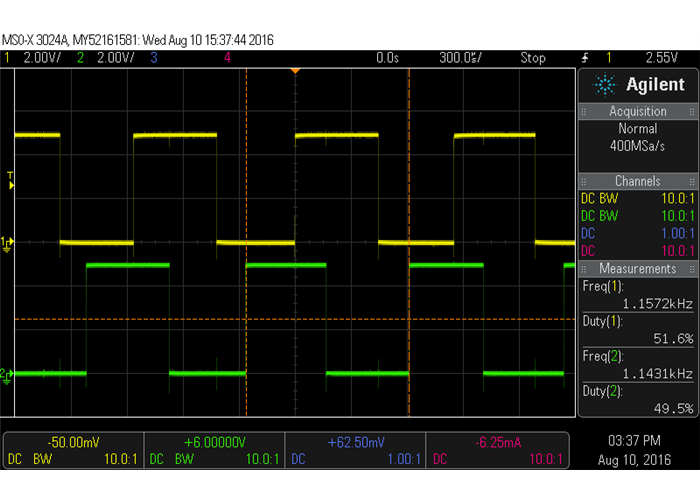The image size is (700, 500).
Task: Click the 300.0 timebase setting
Action: point(464,58)
